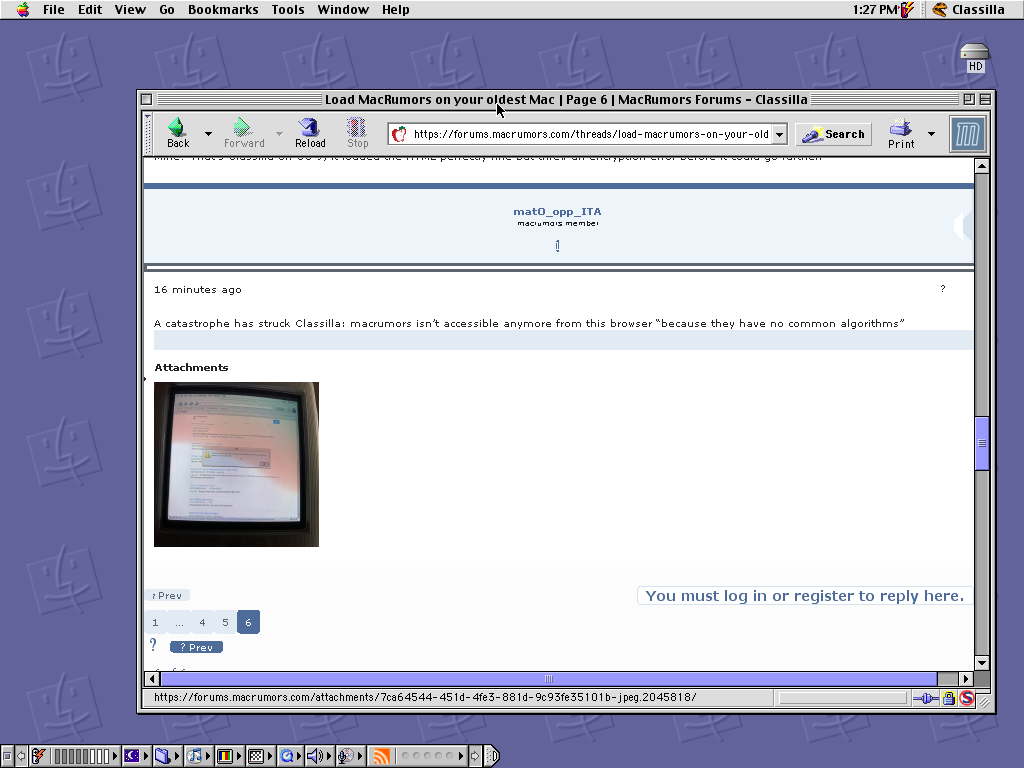Open the Classilla application switcher menu
Screen dimensions: 1024x768
[x=968, y=10]
